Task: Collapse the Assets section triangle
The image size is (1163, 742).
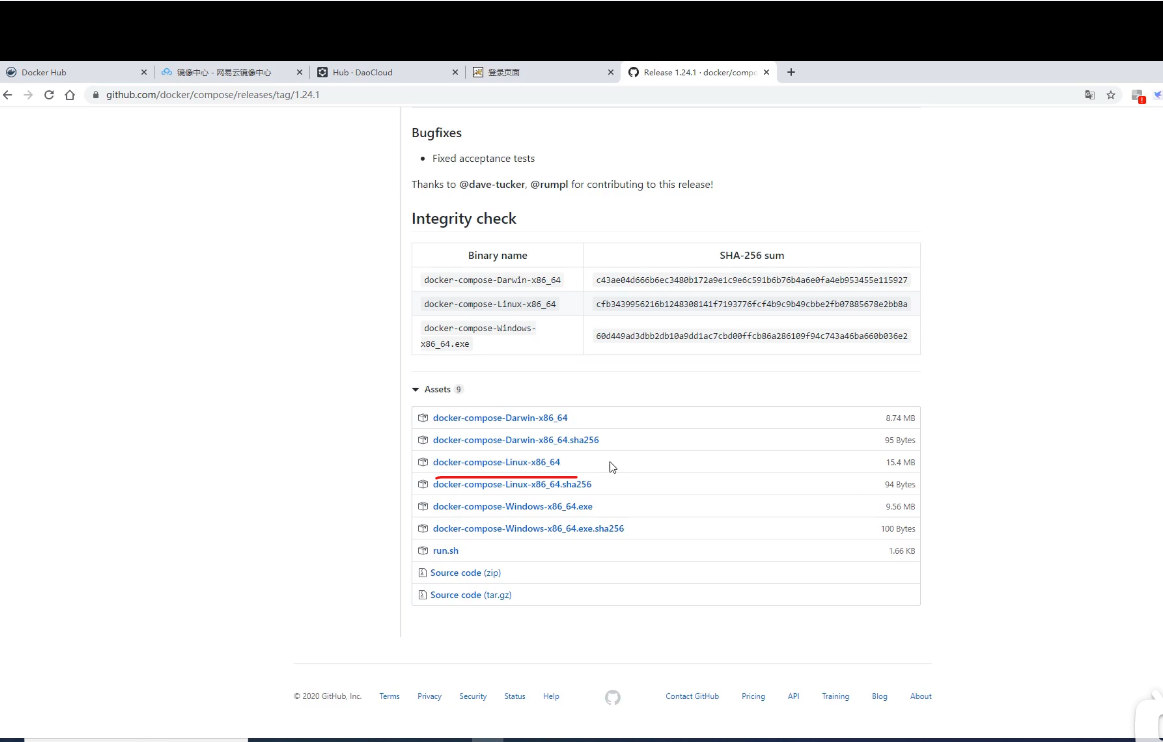Action: click(416, 390)
